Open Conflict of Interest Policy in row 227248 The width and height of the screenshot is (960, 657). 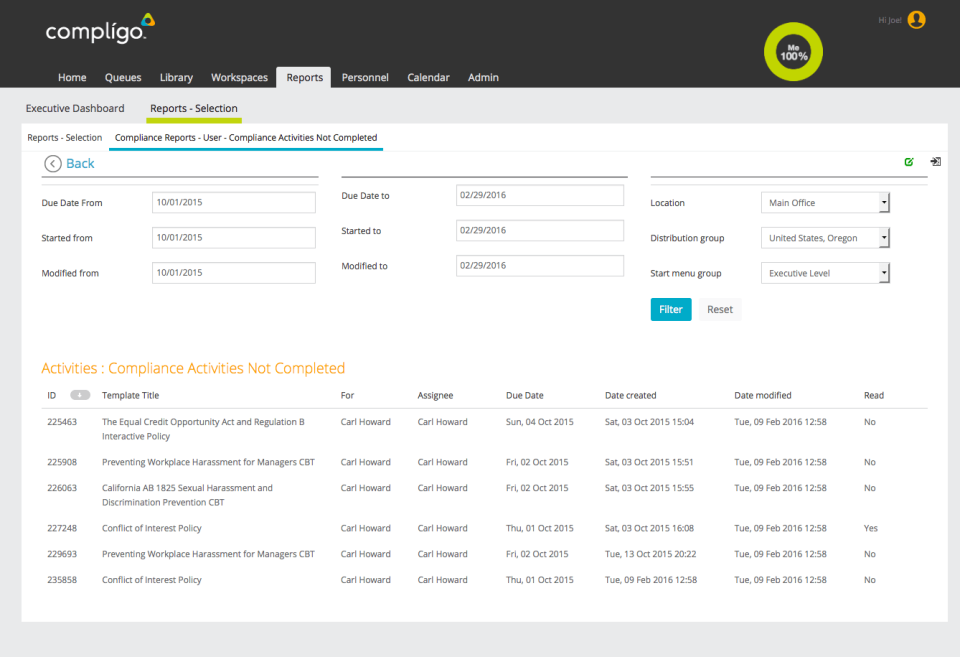pyautogui.click(x=152, y=528)
